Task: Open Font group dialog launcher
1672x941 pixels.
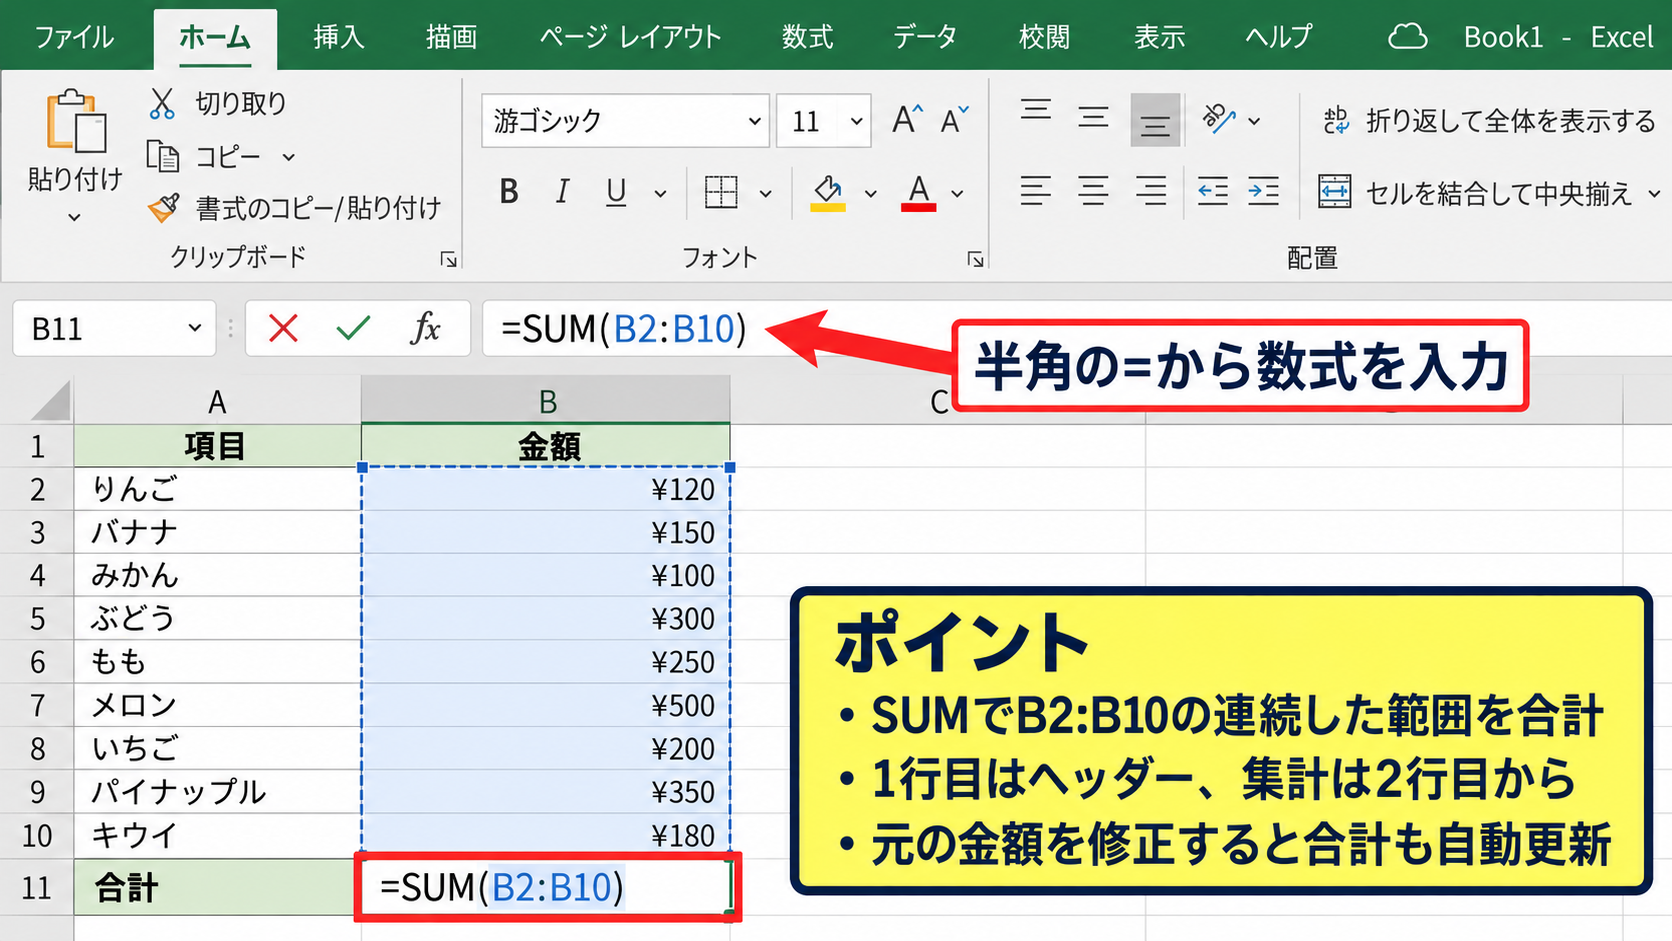Action: (975, 260)
